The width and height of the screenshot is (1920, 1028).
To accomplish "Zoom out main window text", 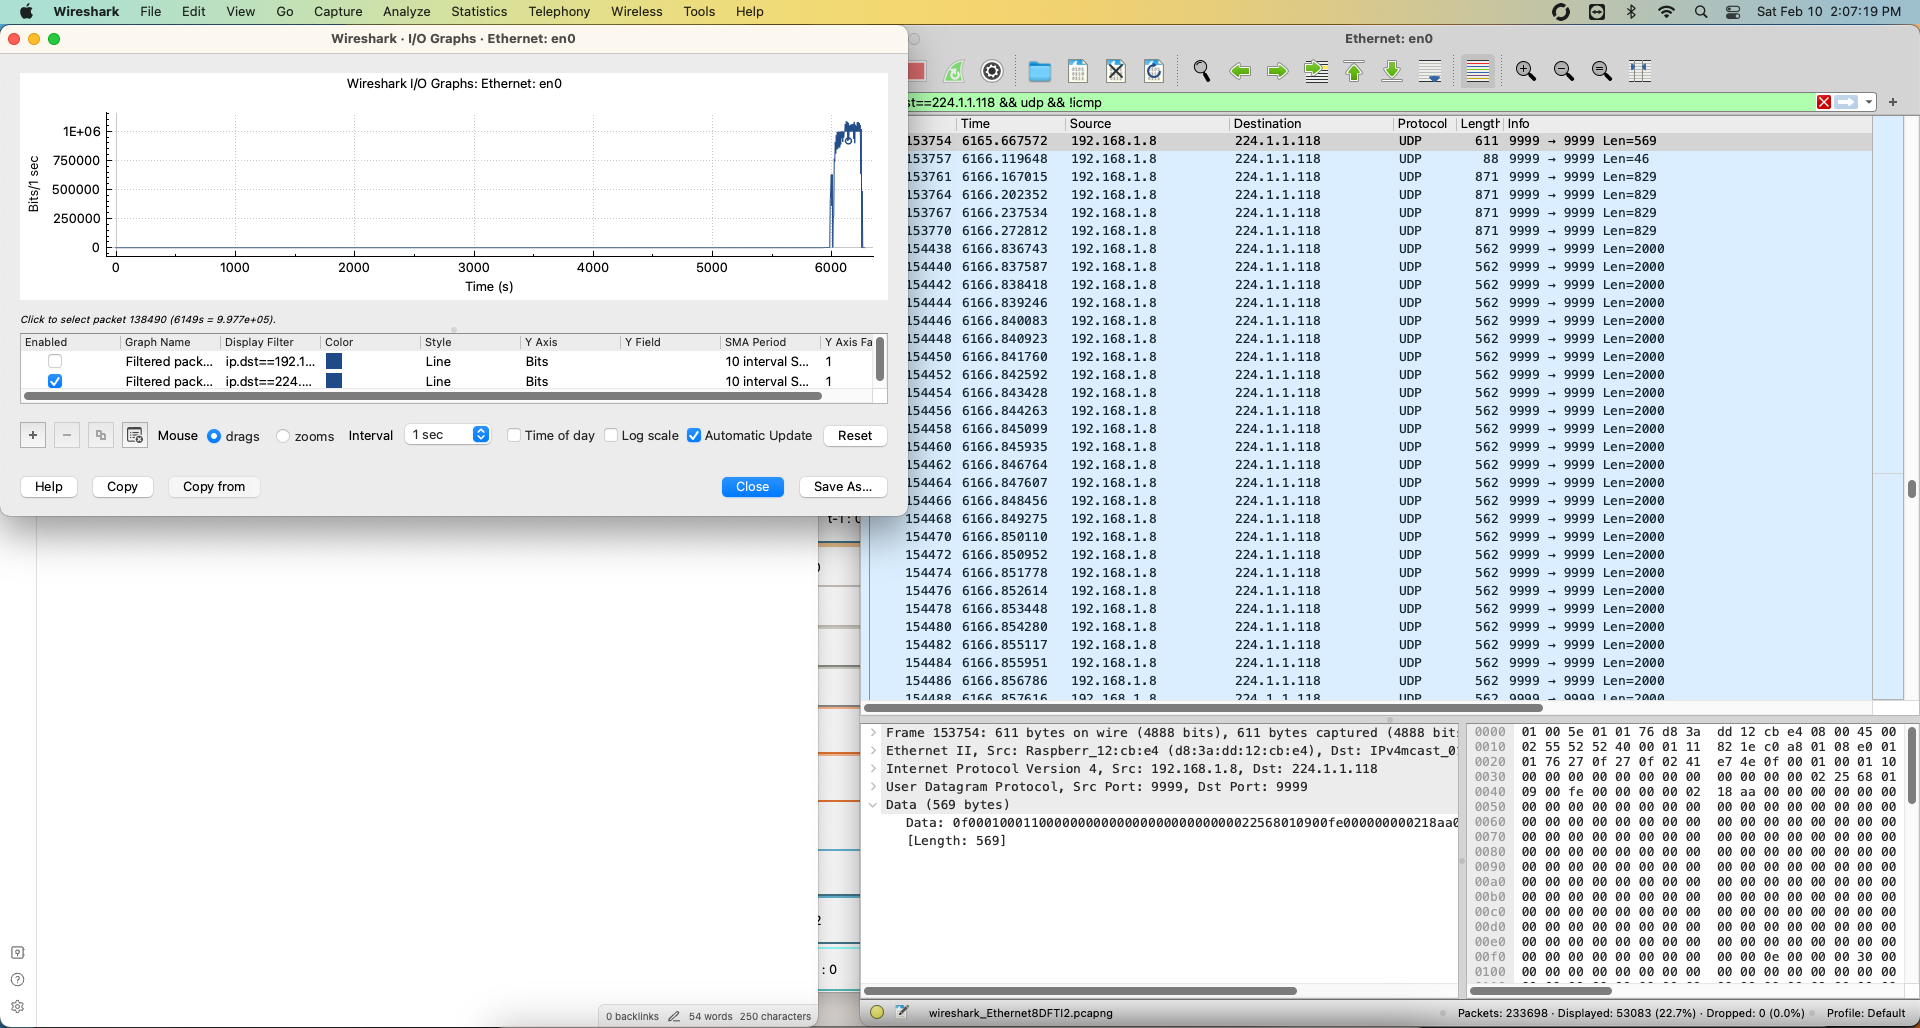I will click(1564, 71).
